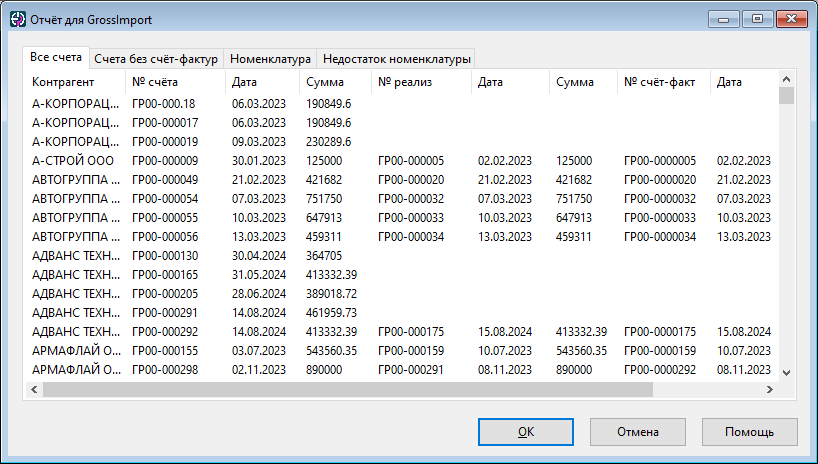Click realization cell 'ГР00-000020'
Viewport: 818px width, 464px height.
pyautogui.click(x=411, y=180)
